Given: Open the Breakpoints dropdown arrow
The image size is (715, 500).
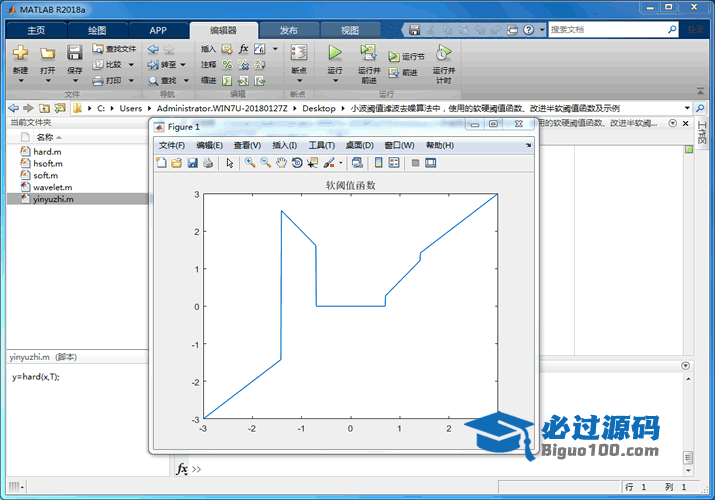Looking at the screenshot, I should (300, 81).
